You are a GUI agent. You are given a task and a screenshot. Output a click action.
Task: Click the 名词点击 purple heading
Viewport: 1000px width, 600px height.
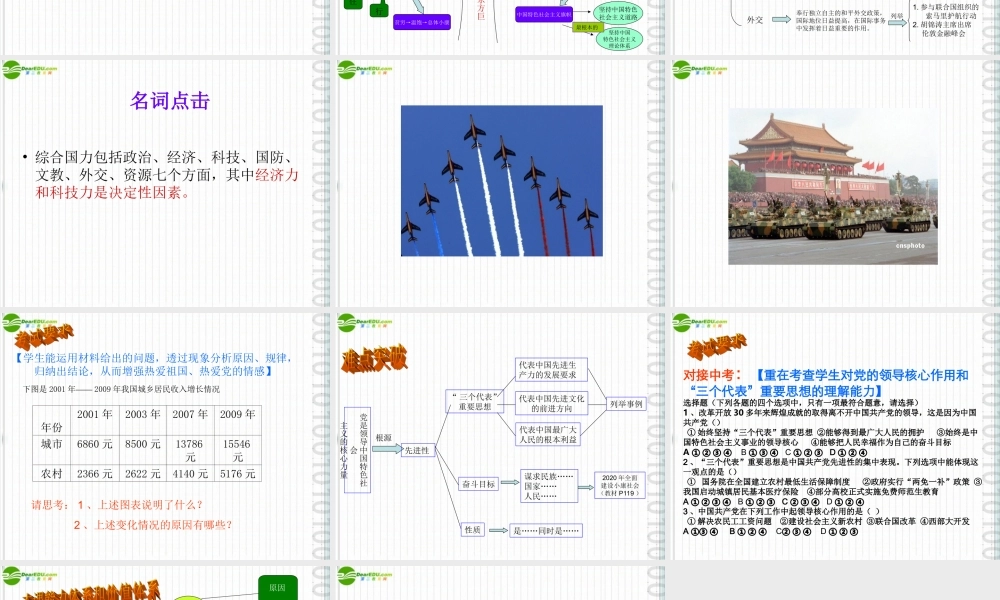point(170,101)
